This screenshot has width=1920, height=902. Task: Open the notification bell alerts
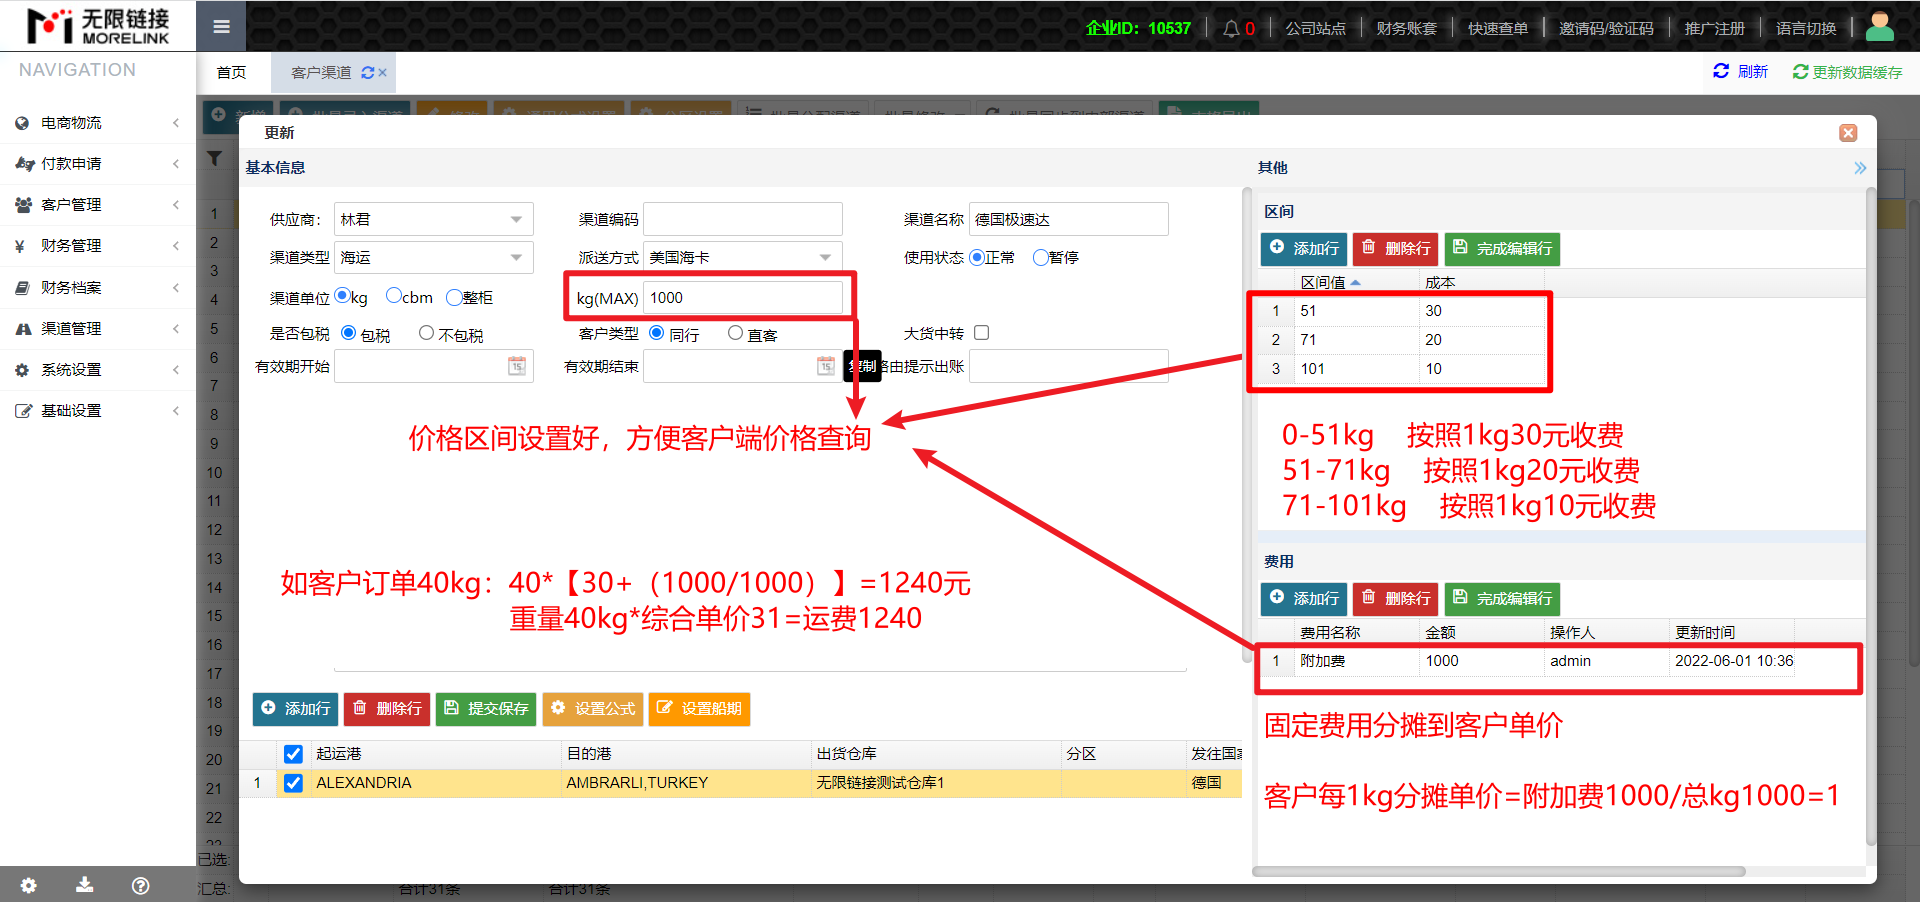pos(1231,28)
